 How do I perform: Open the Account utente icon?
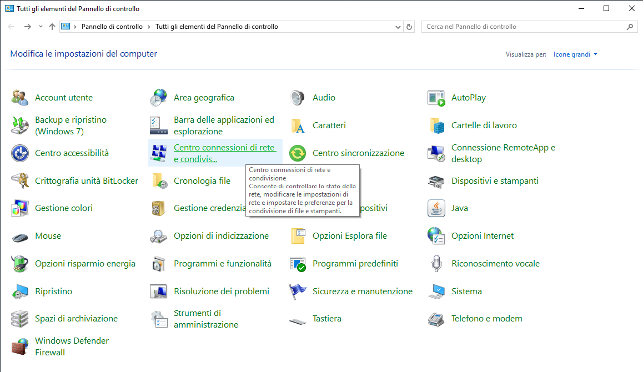click(20, 98)
